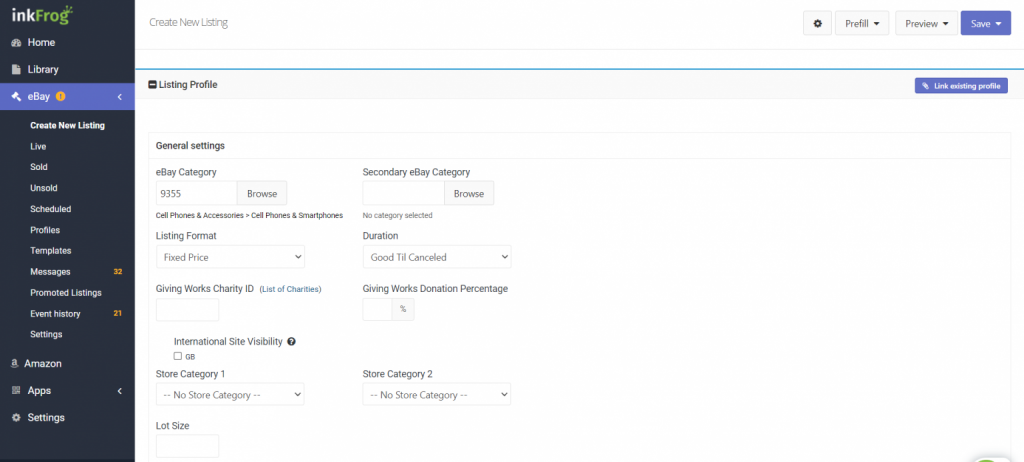The width and height of the screenshot is (1024, 462).
Task: Expand the Apps sidebar menu chevron
Action: (120, 391)
